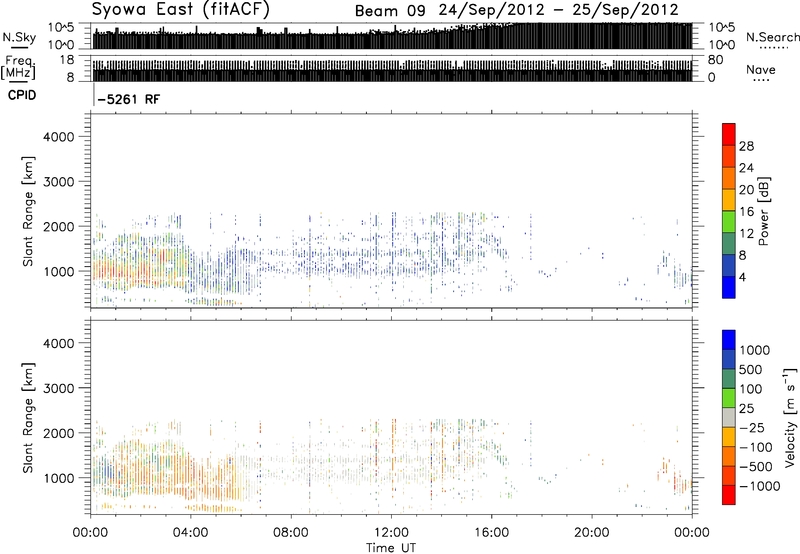Click the 'CPID' label

[x=22, y=95]
